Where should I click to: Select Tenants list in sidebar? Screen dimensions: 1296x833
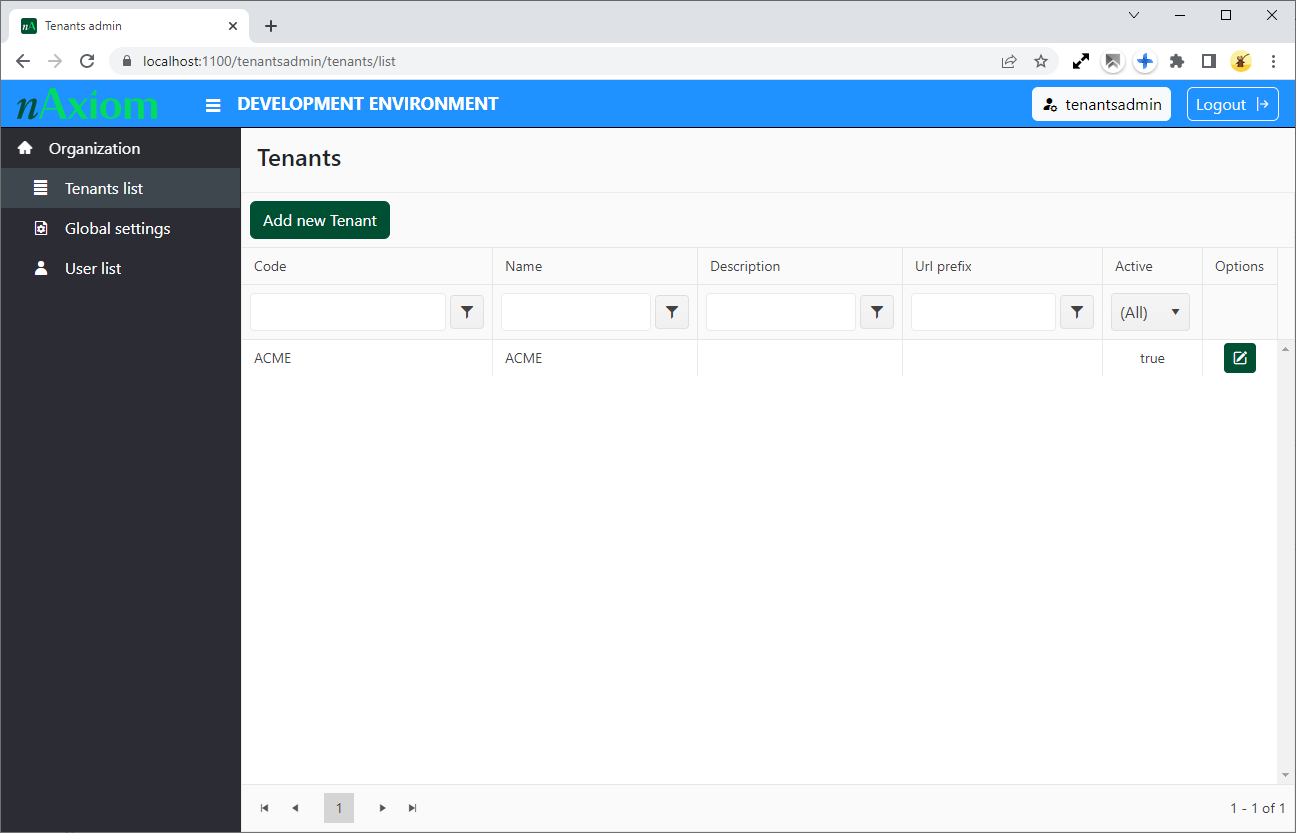(x=121, y=188)
